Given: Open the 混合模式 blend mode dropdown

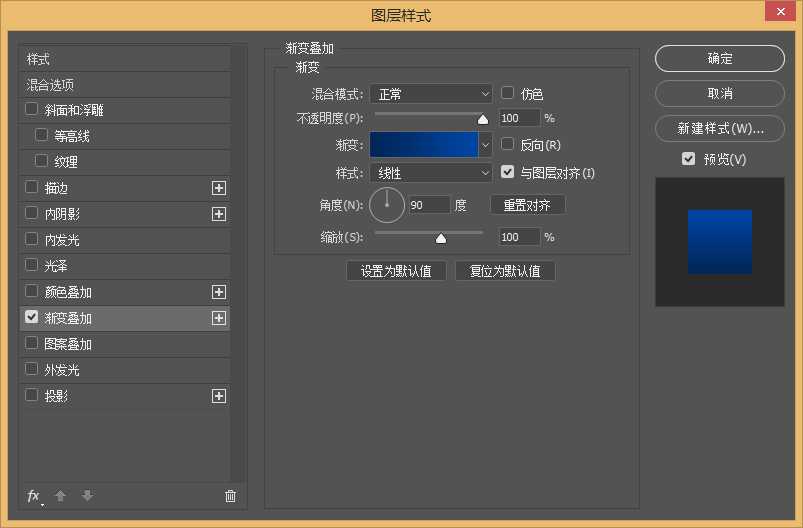Looking at the screenshot, I should click(431, 94).
